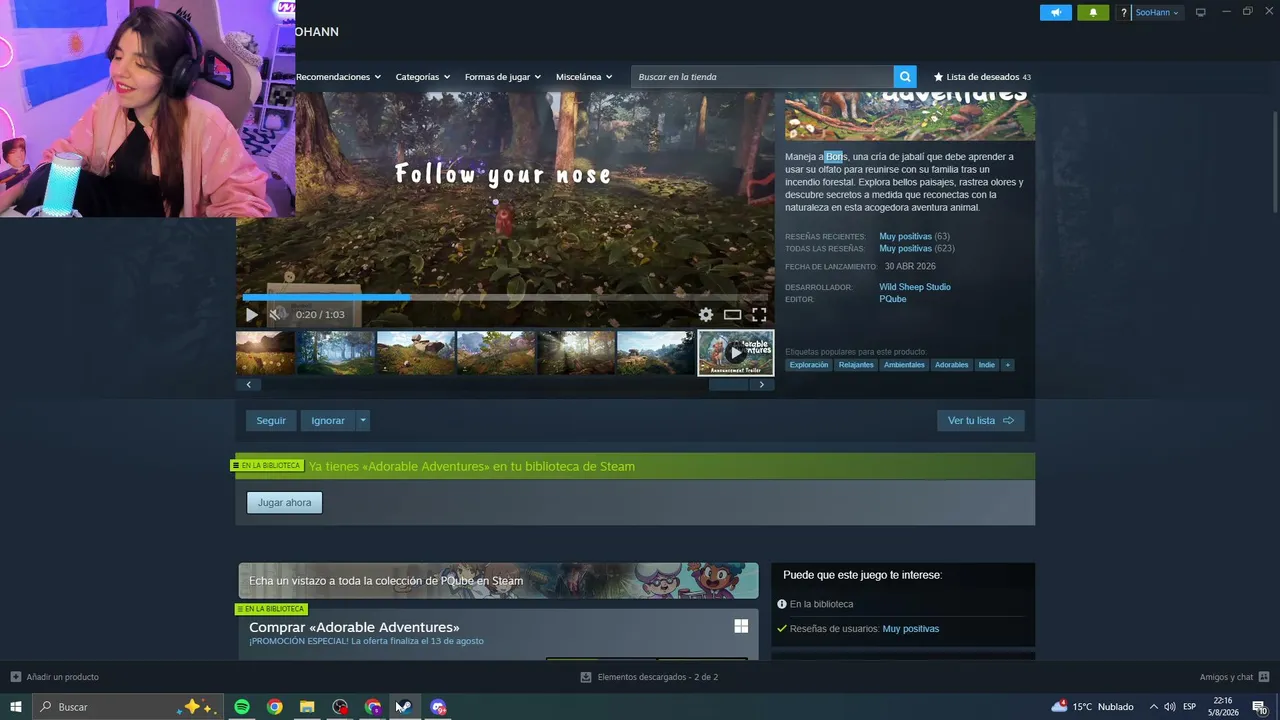This screenshot has width=1280, height=720.
Task: Open the Wild Sheep Studio developer link
Action: pos(915,287)
